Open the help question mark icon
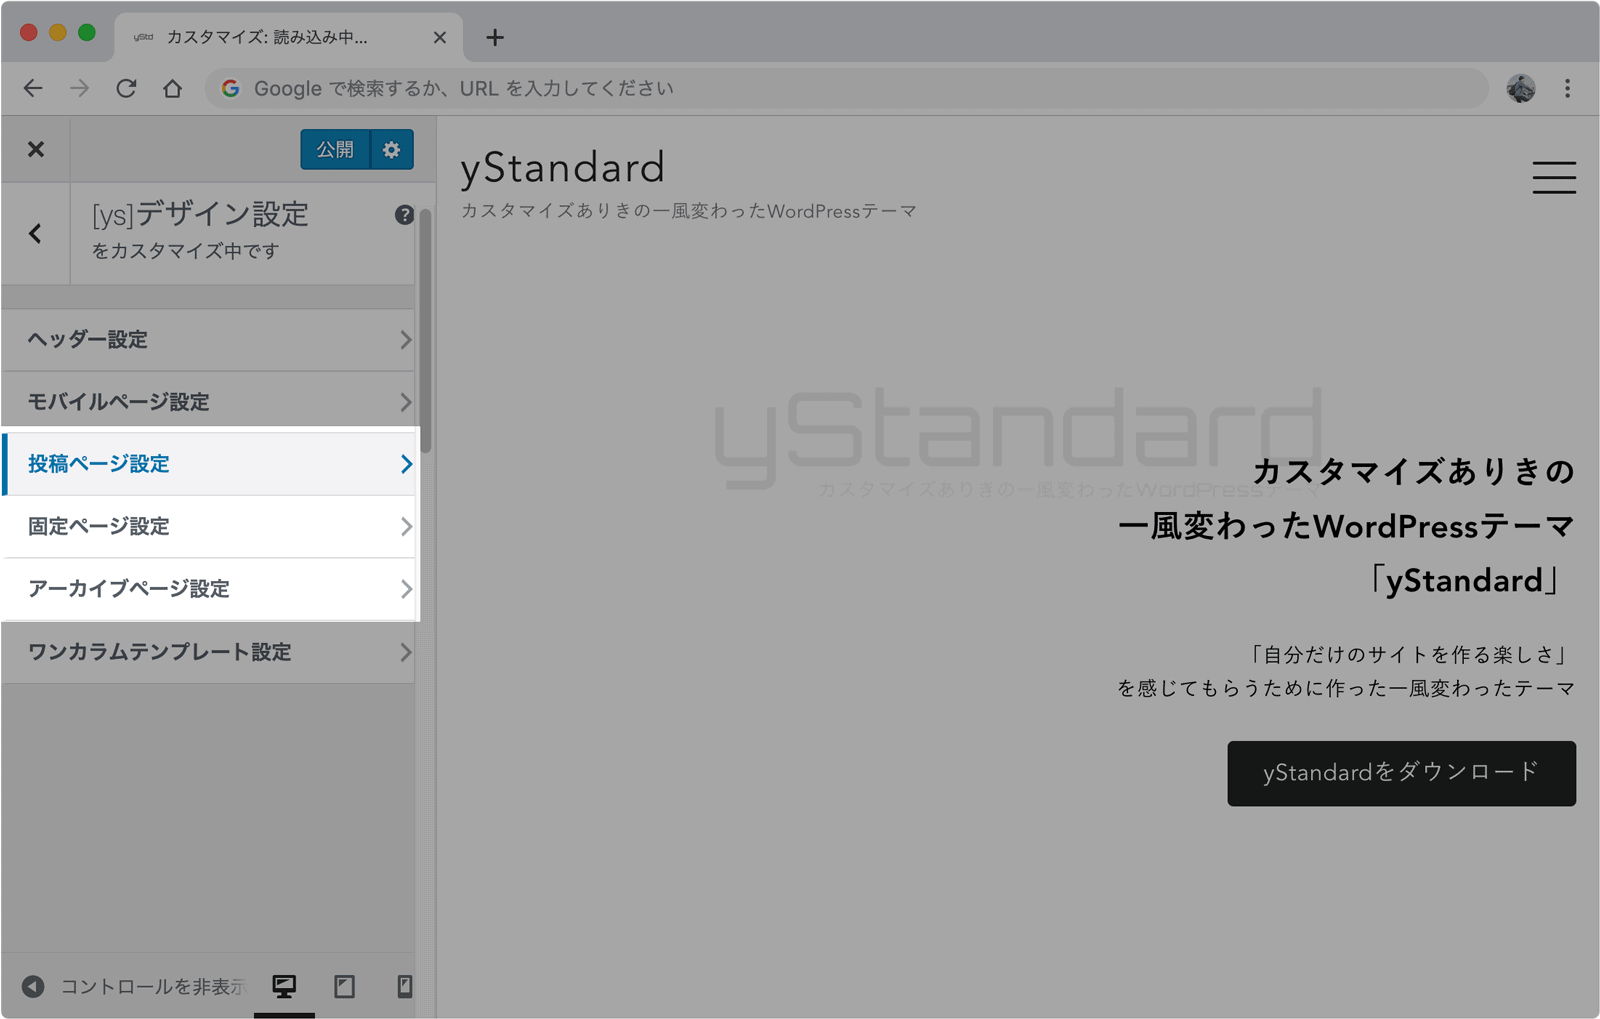The image size is (1600, 1019). click(x=404, y=215)
